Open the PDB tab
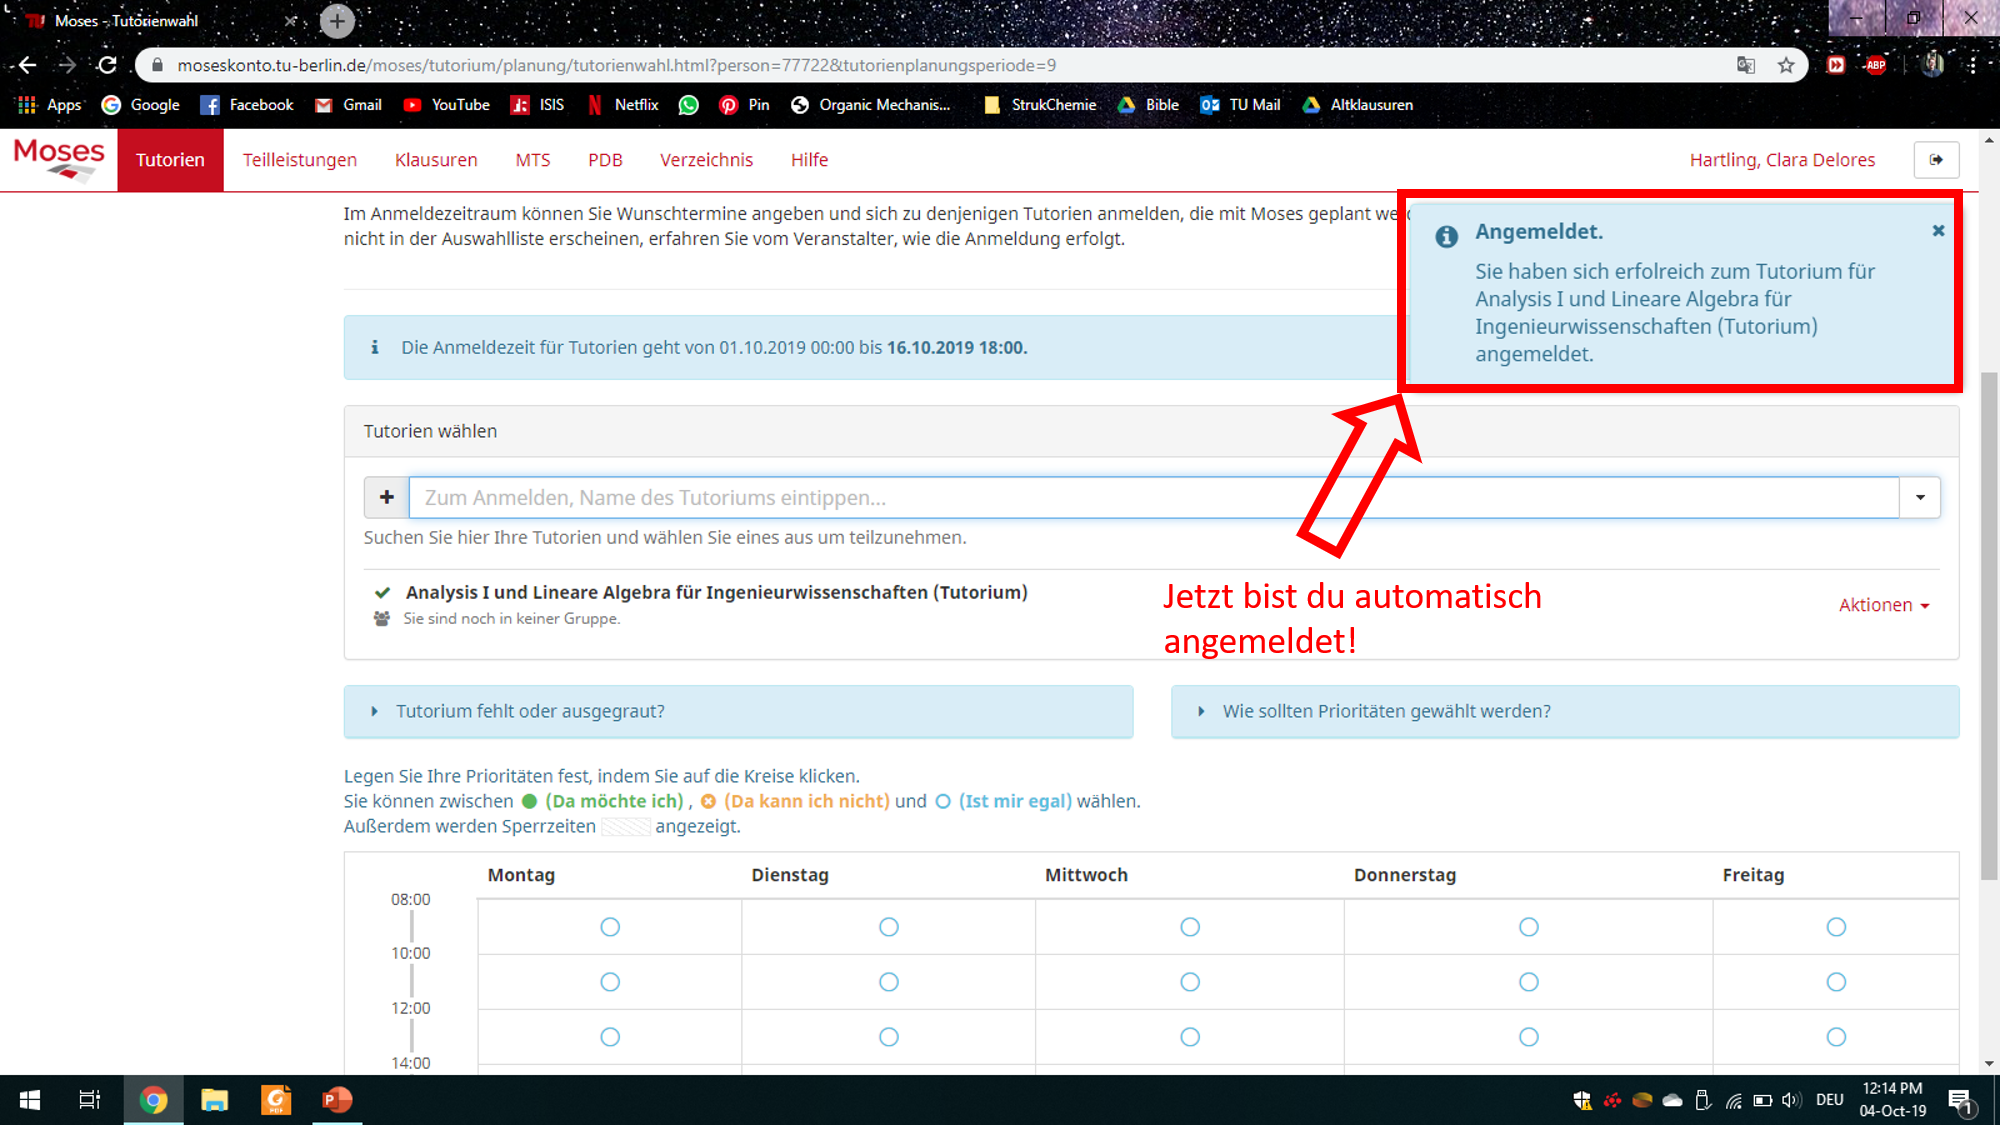This screenshot has height=1125, width=2000. pos(605,160)
